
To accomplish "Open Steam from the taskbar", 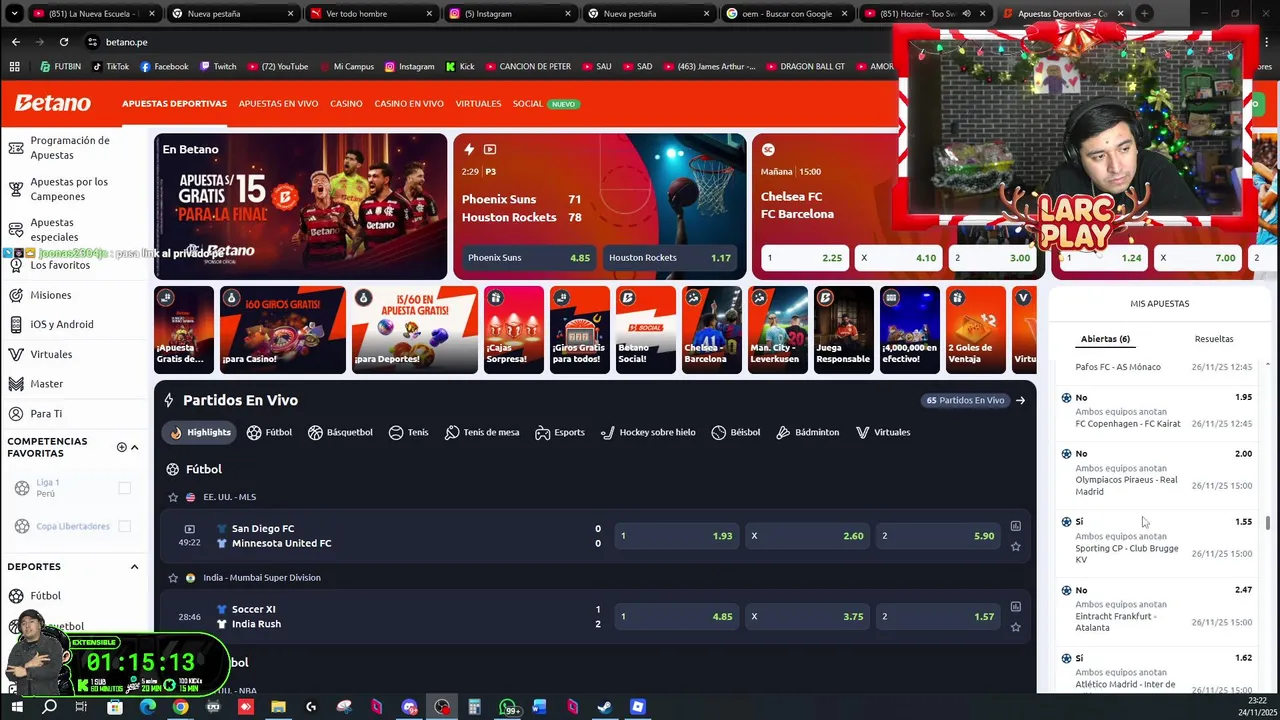I will pos(605,707).
